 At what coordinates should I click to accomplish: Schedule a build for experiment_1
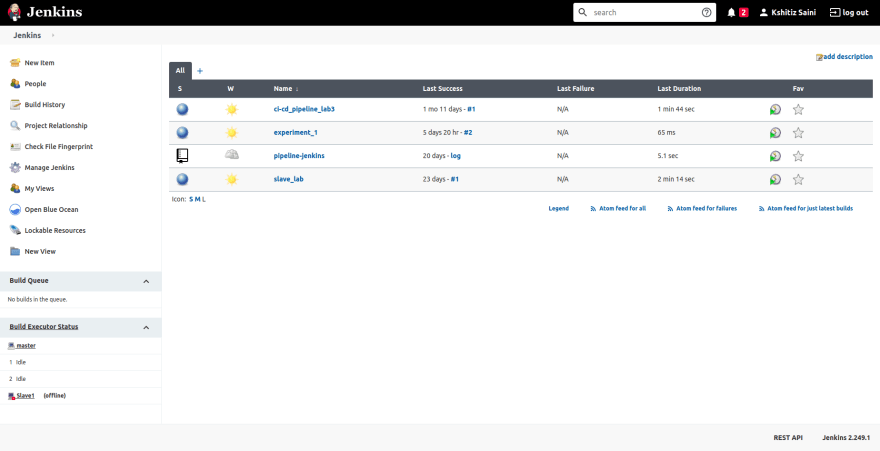(x=775, y=133)
